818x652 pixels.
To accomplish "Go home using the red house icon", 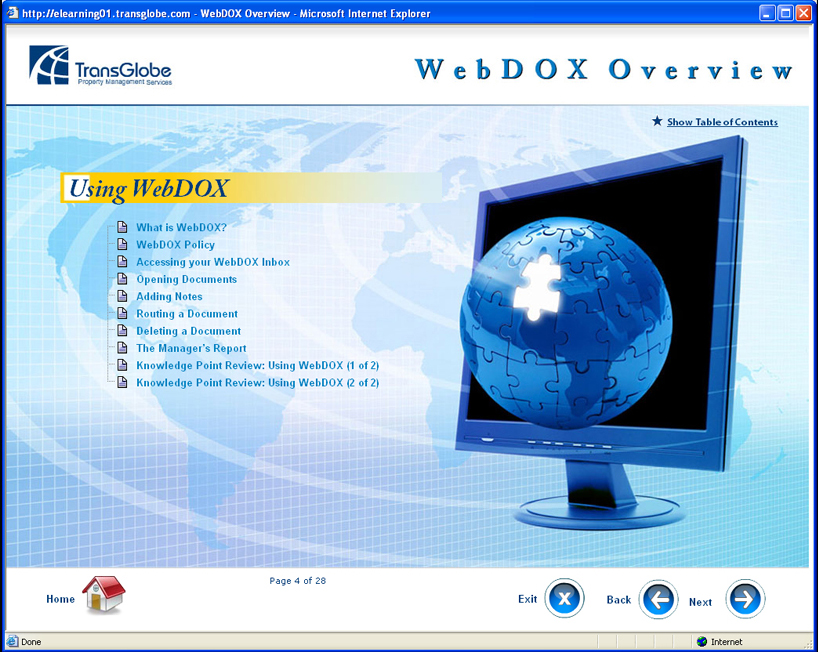I will point(104,594).
